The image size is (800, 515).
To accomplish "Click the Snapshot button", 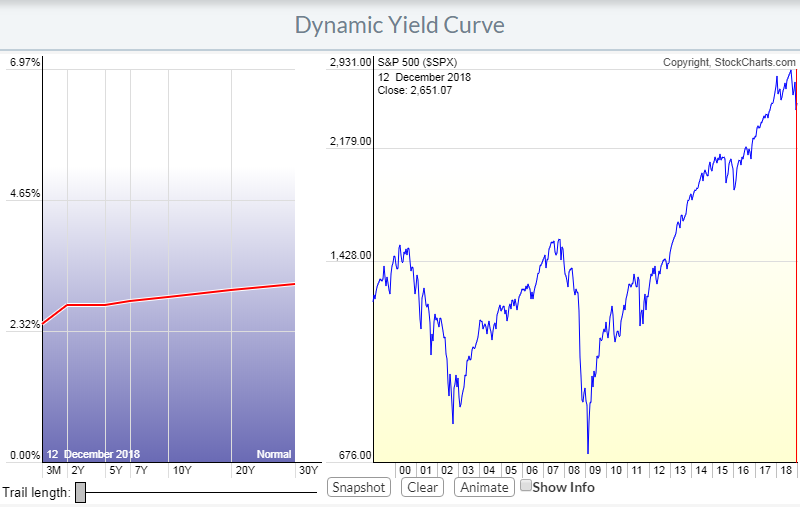I will tap(359, 487).
